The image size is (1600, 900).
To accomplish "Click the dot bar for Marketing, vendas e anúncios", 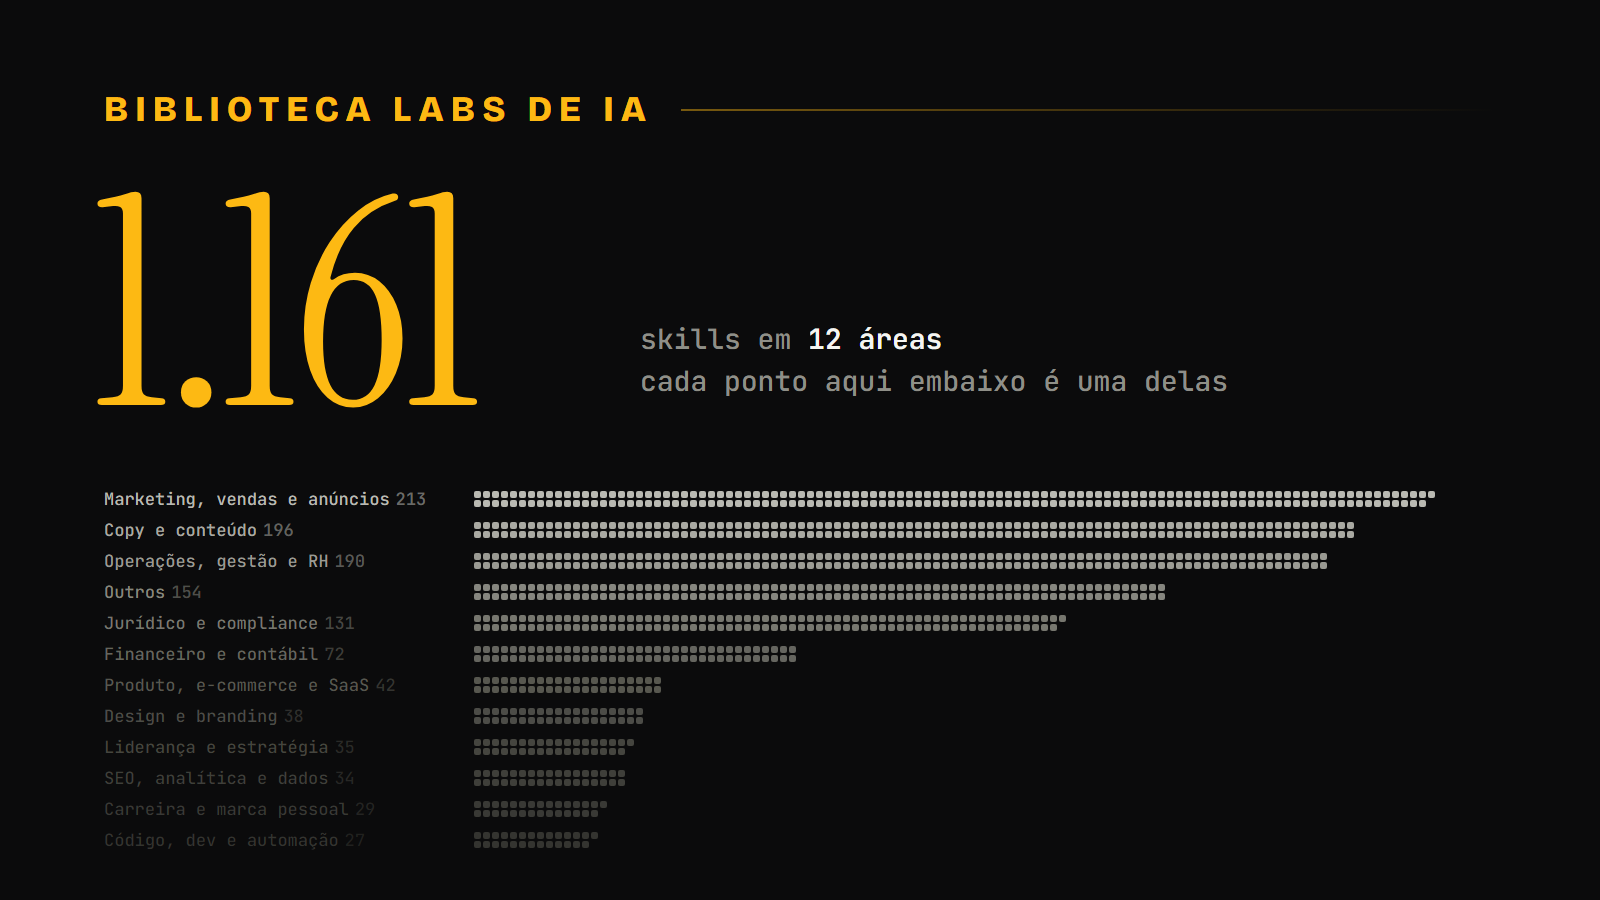I will pyautogui.click(x=954, y=499).
